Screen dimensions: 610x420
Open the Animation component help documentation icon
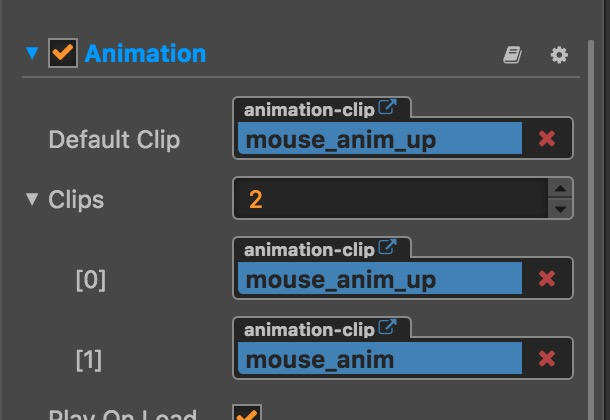click(x=512, y=55)
